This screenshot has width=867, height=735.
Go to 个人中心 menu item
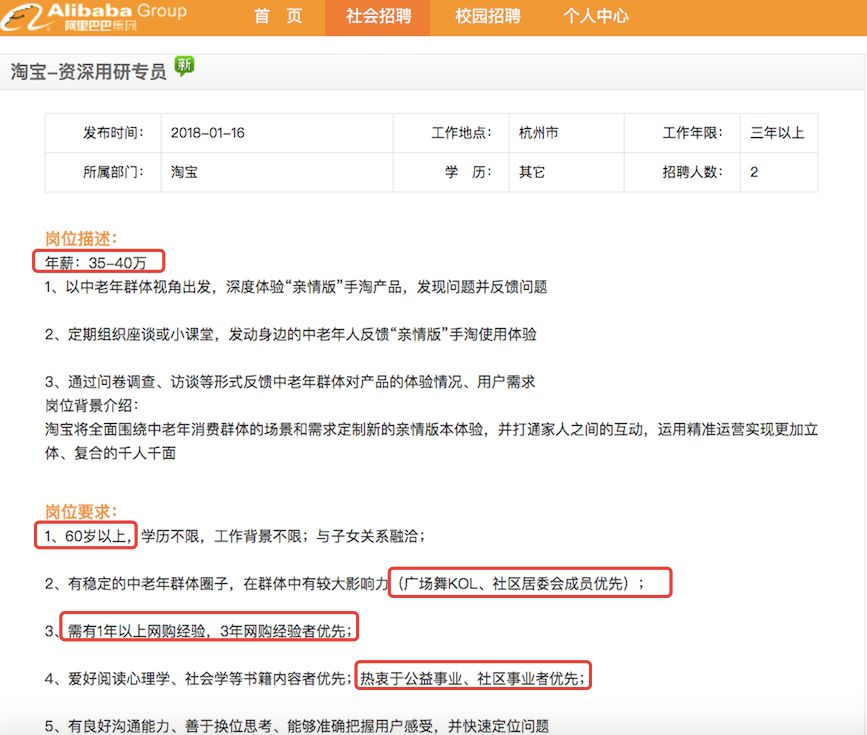click(596, 16)
